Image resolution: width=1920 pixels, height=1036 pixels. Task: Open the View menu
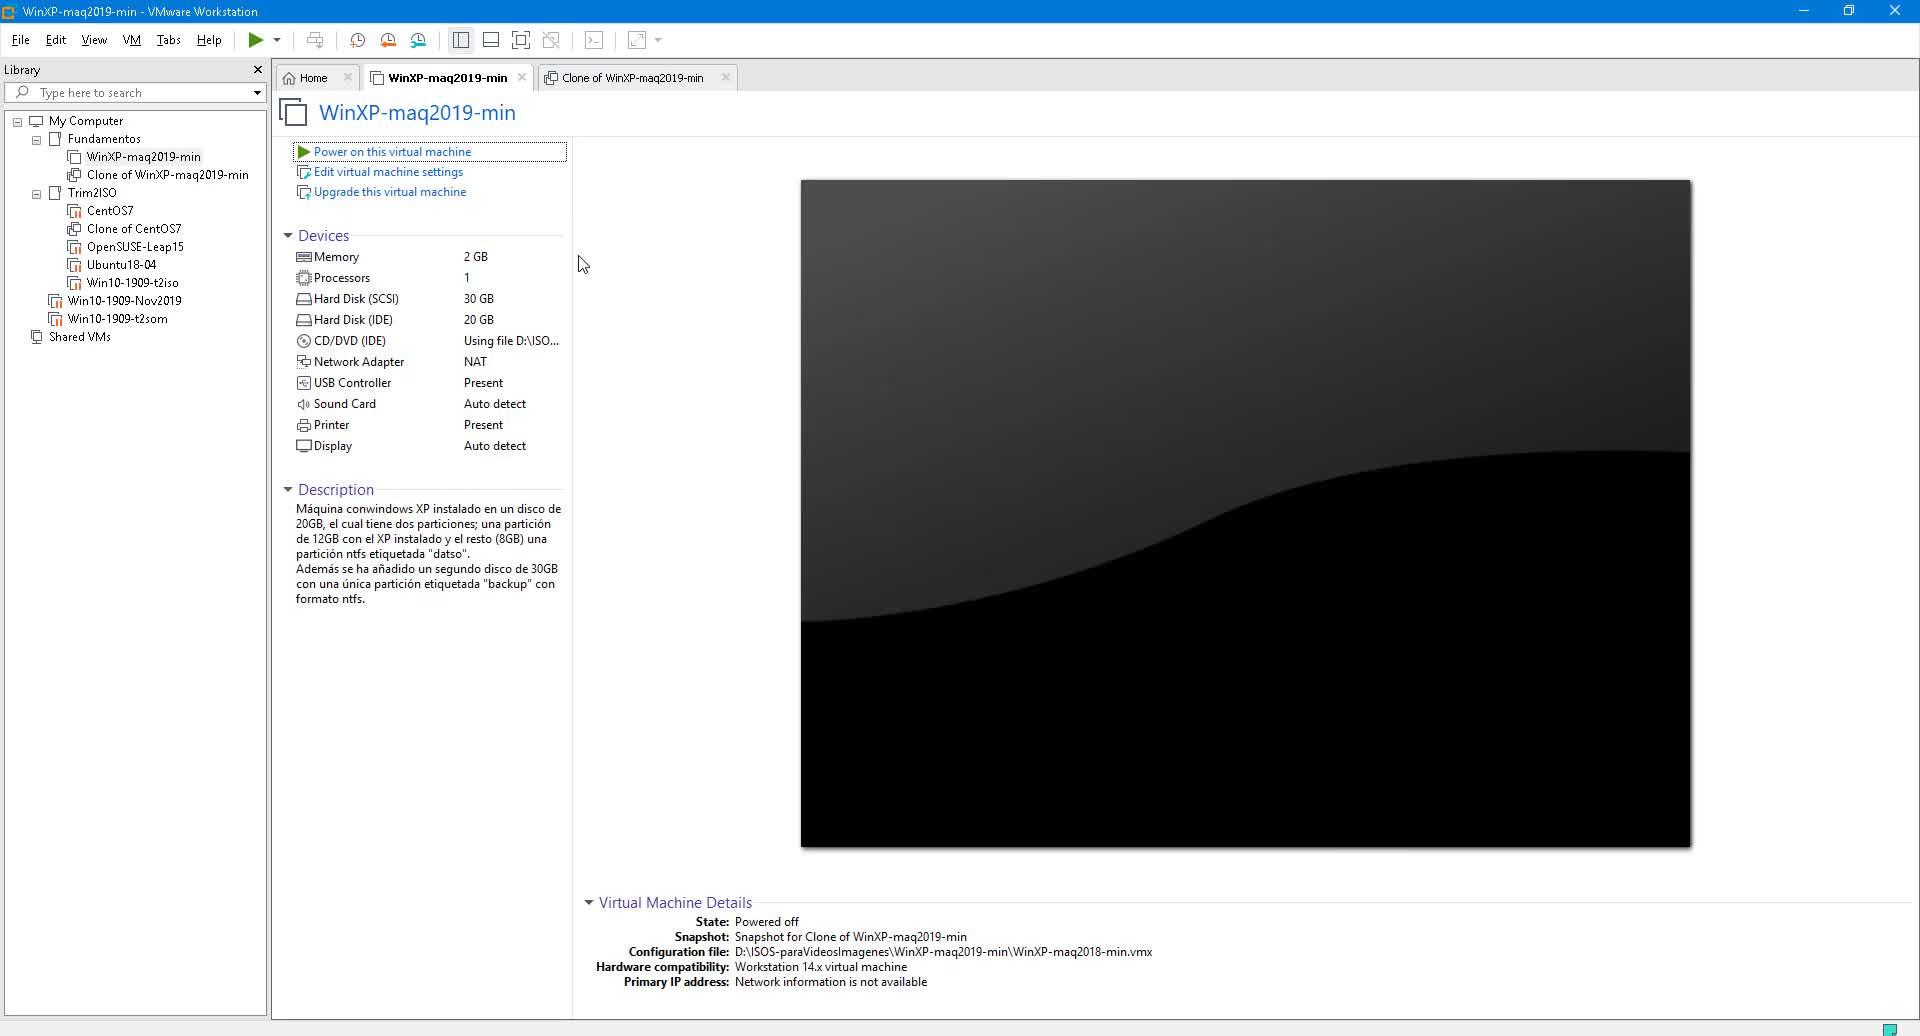point(94,40)
